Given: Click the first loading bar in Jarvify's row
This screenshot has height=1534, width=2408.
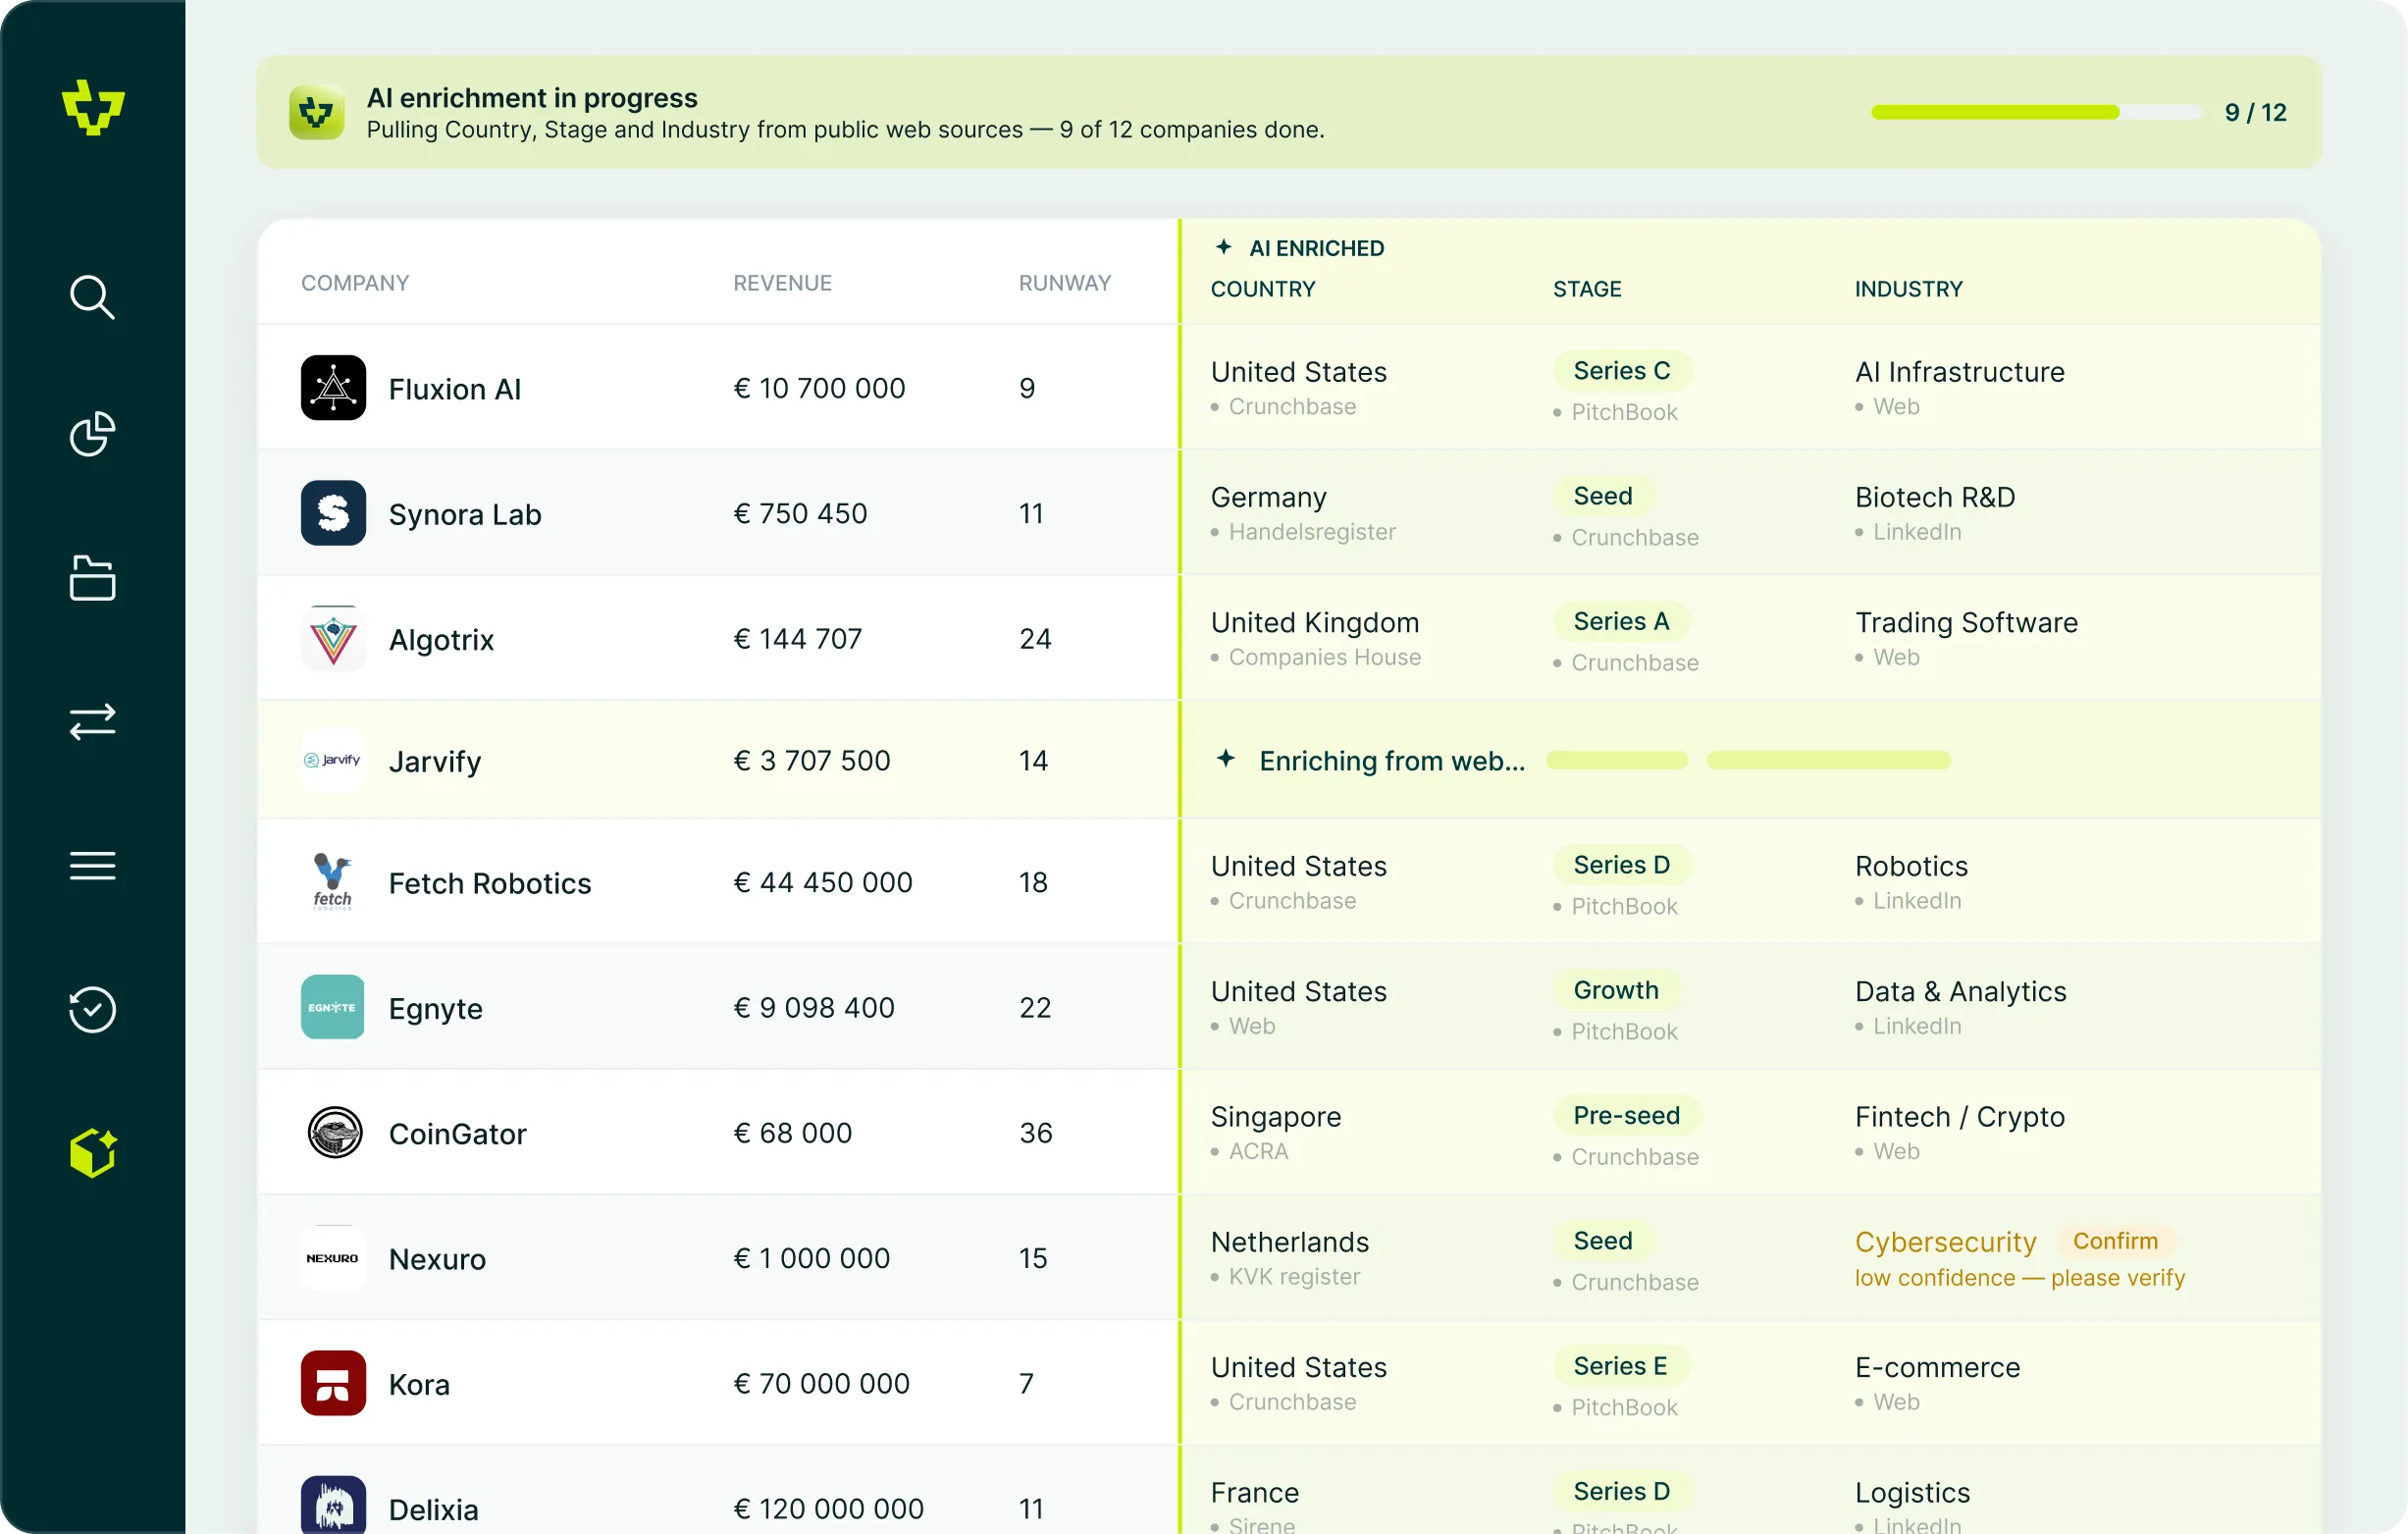Looking at the screenshot, I should pos(1617,760).
